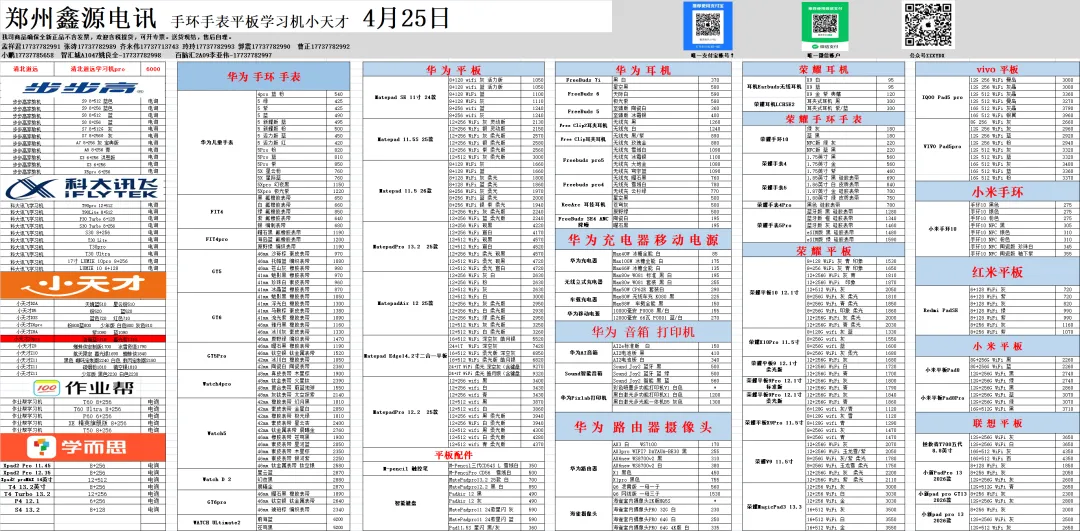Viewport: 1080px width, 531px height.
Task: Select the red 平板配件 header
Action: (455, 455)
